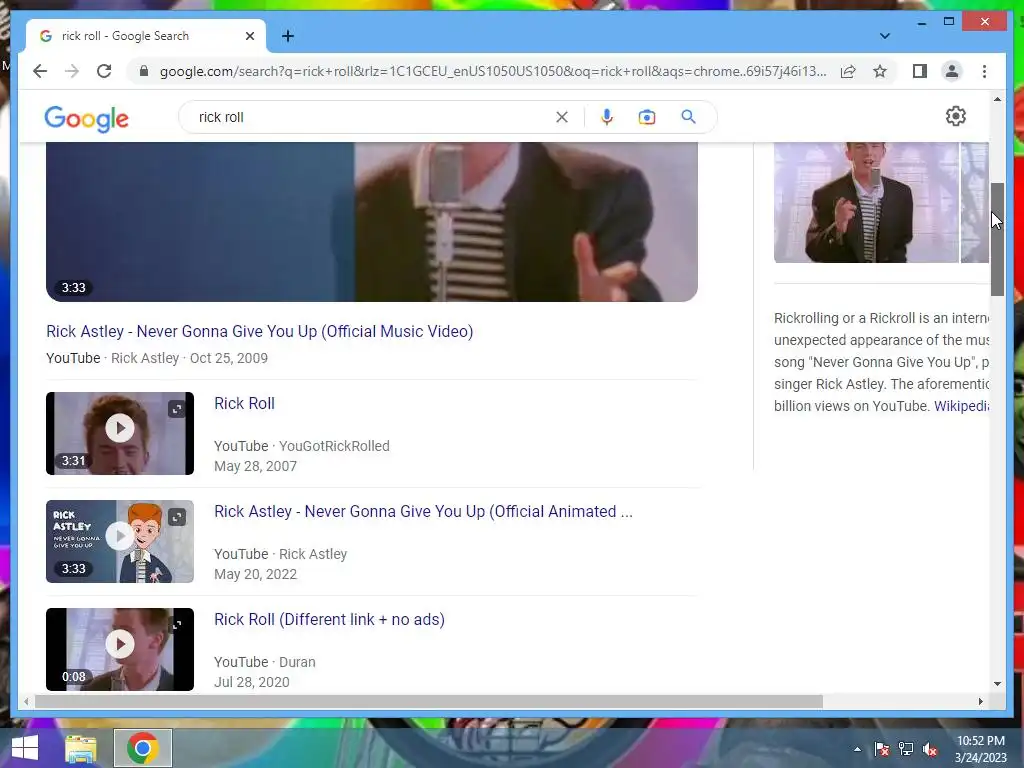Click the browser forward arrow
The image size is (1024, 768).
(x=72, y=71)
